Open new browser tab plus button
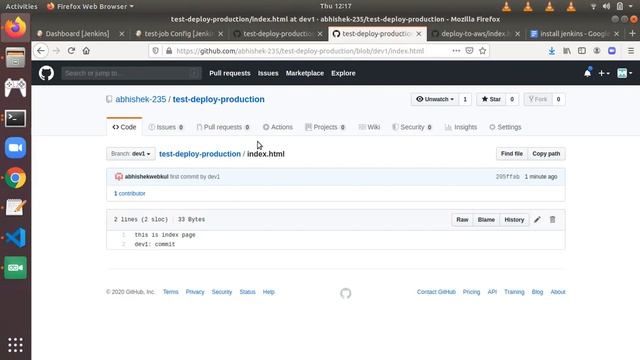640x360 pixels. point(632,33)
